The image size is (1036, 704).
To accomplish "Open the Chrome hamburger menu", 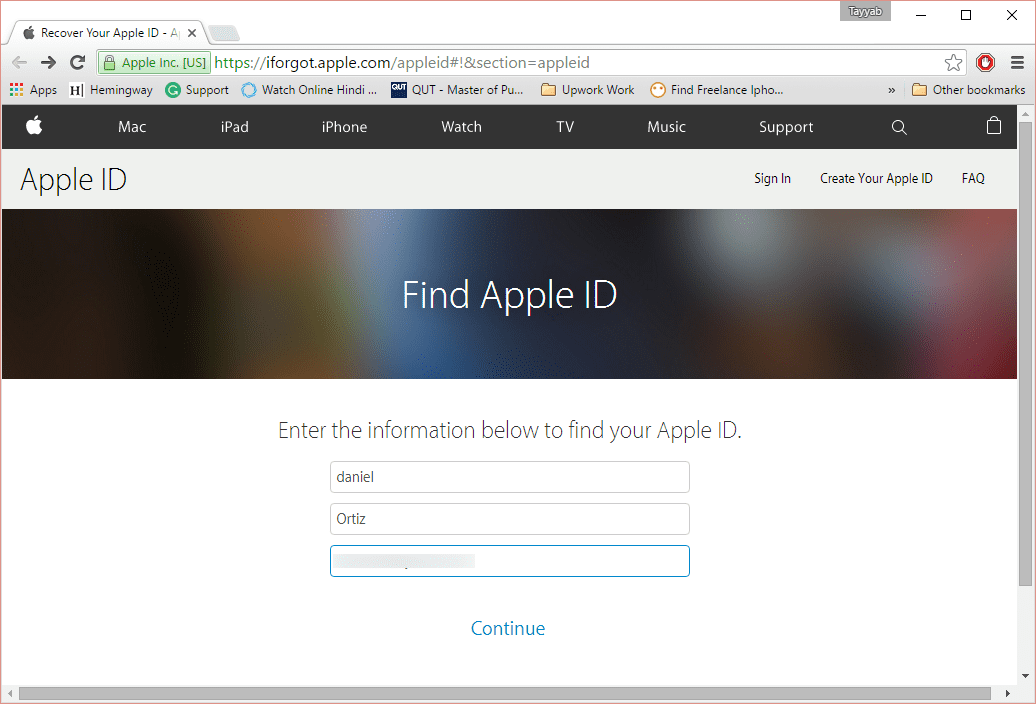I will point(1016,63).
